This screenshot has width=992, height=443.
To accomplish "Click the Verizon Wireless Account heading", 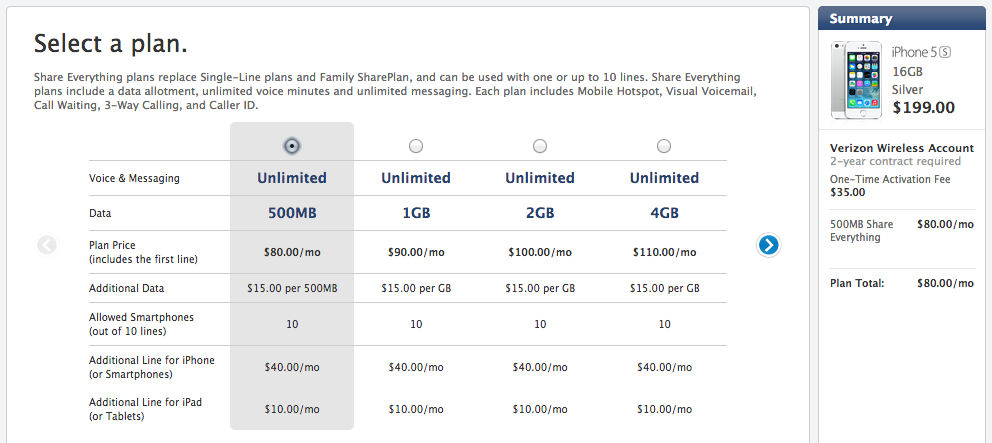I will (x=901, y=148).
